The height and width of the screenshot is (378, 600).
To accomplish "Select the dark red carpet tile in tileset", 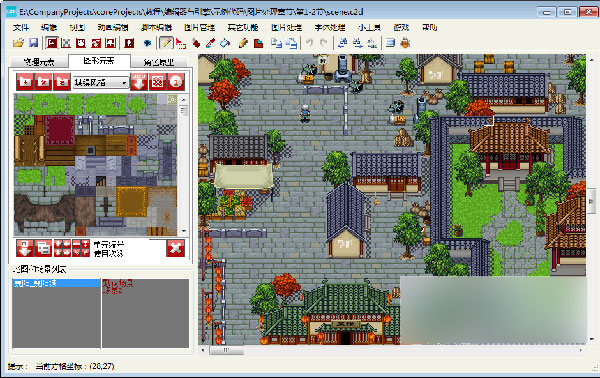I will [60, 130].
